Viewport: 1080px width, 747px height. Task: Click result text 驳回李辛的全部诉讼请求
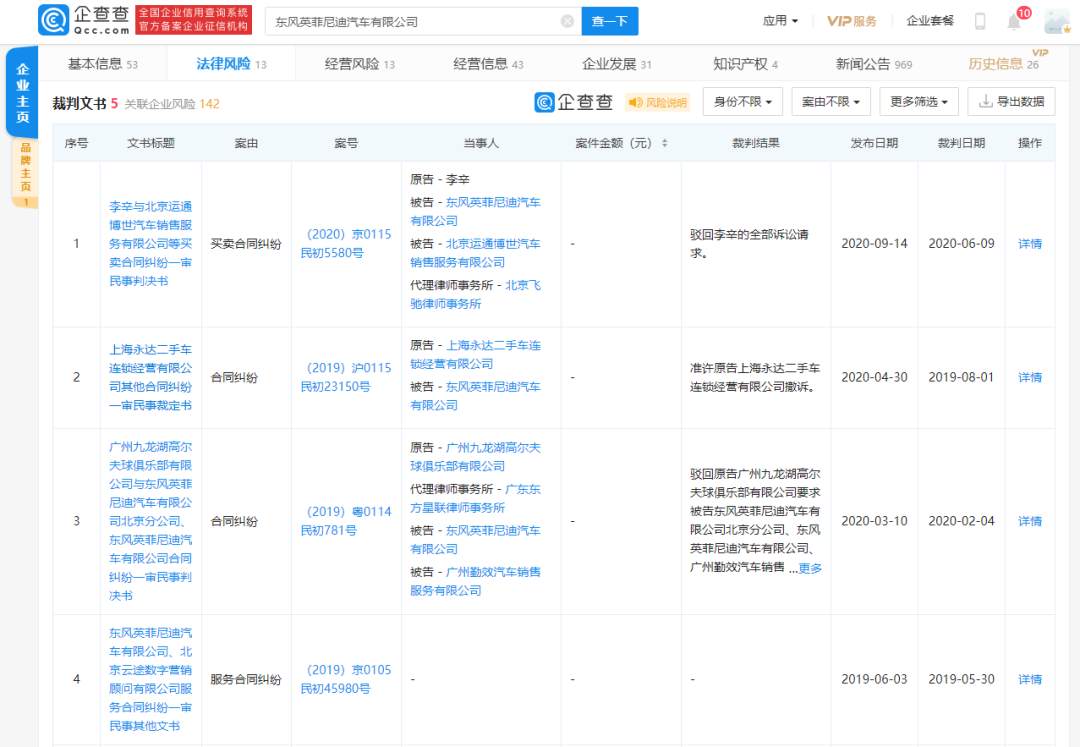click(x=749, y=244)
